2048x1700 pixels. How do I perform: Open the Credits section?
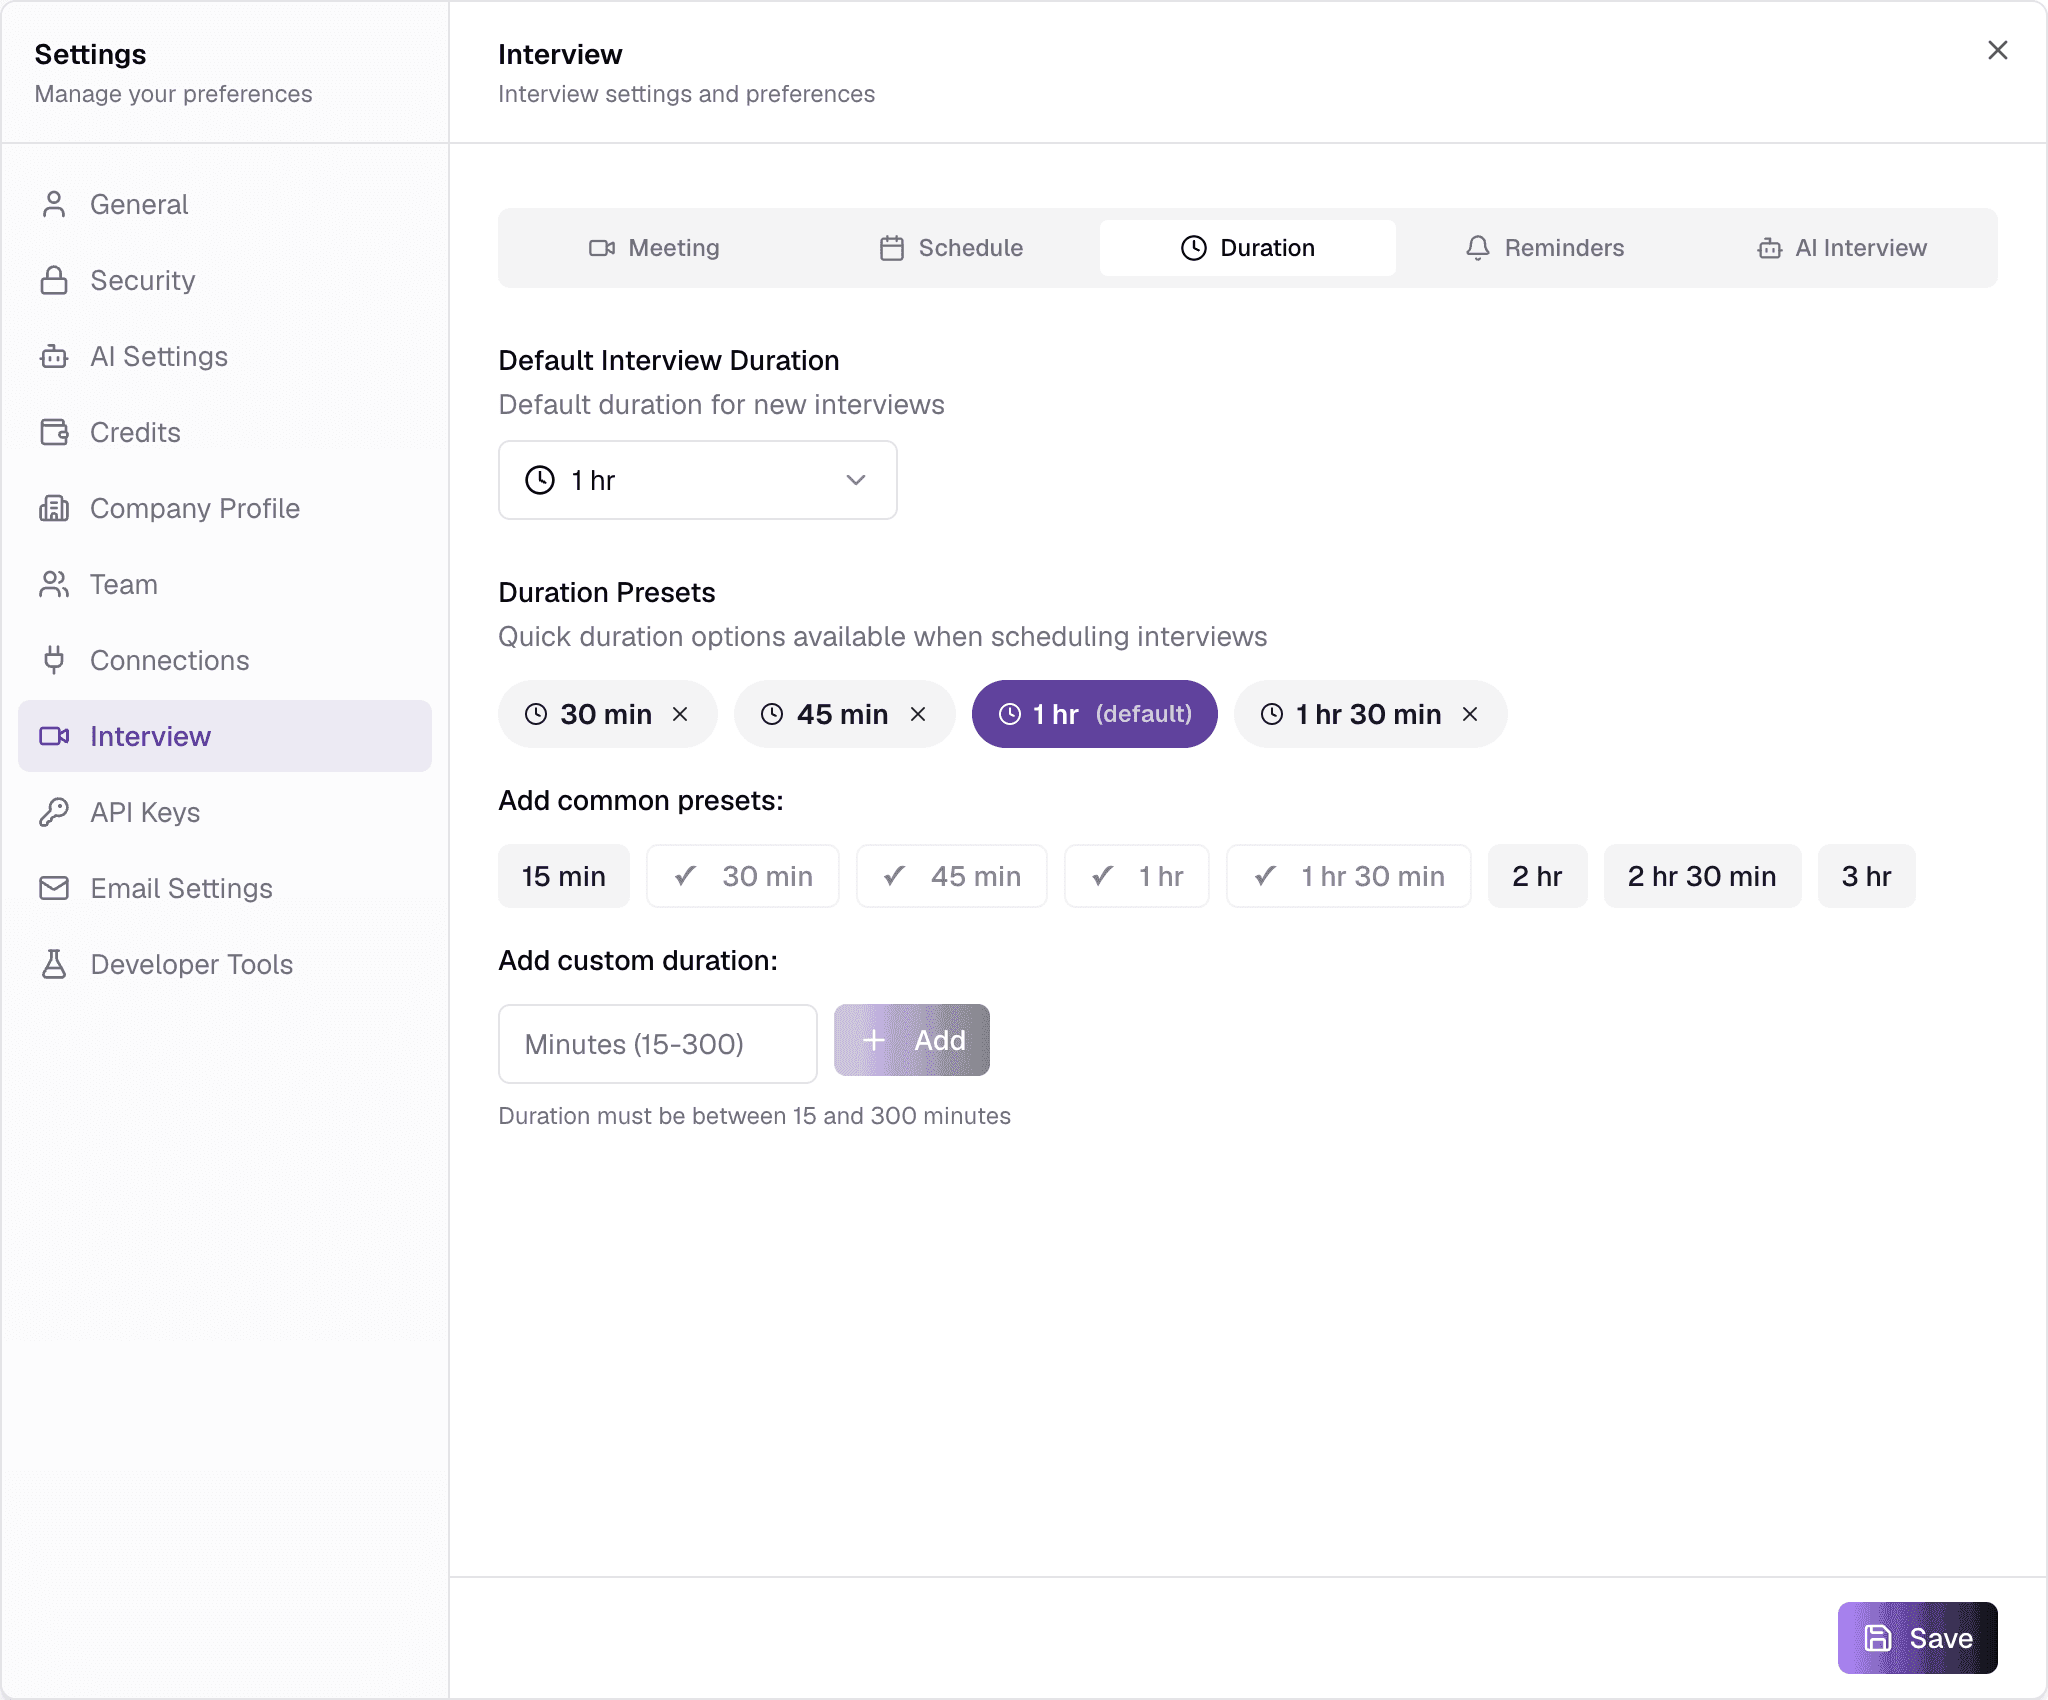tap(224, 432)
